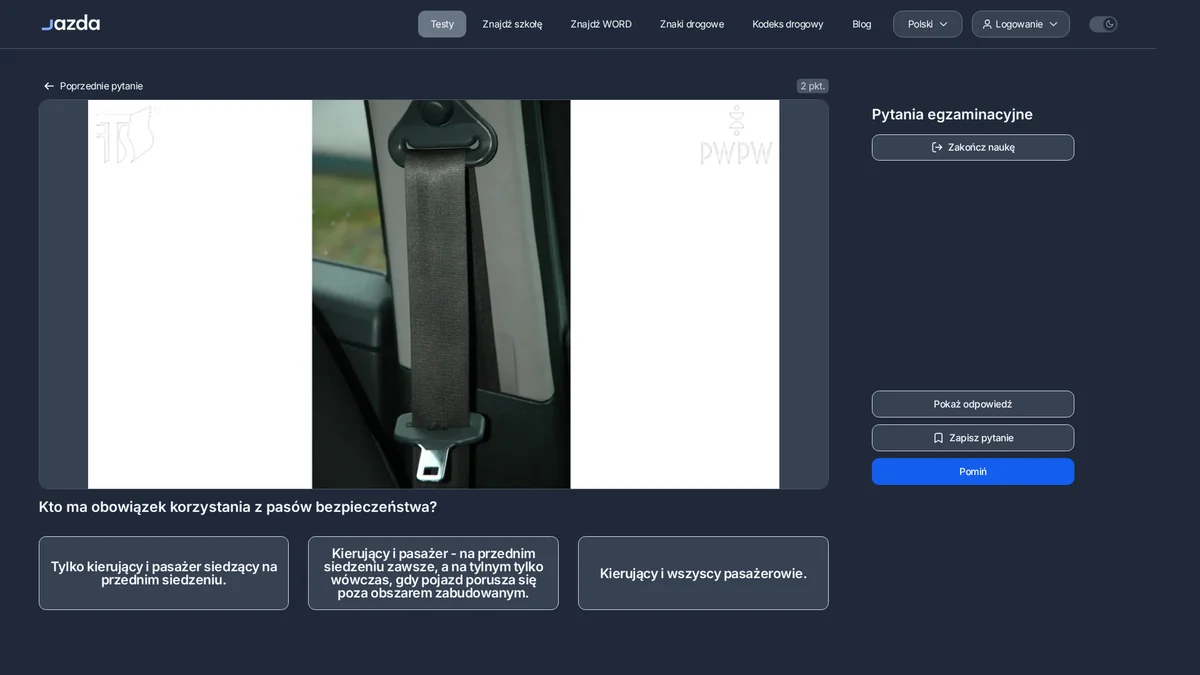Toggle the dark mode switch
Screen dimensions: 1200x675
pos(1103,24)
